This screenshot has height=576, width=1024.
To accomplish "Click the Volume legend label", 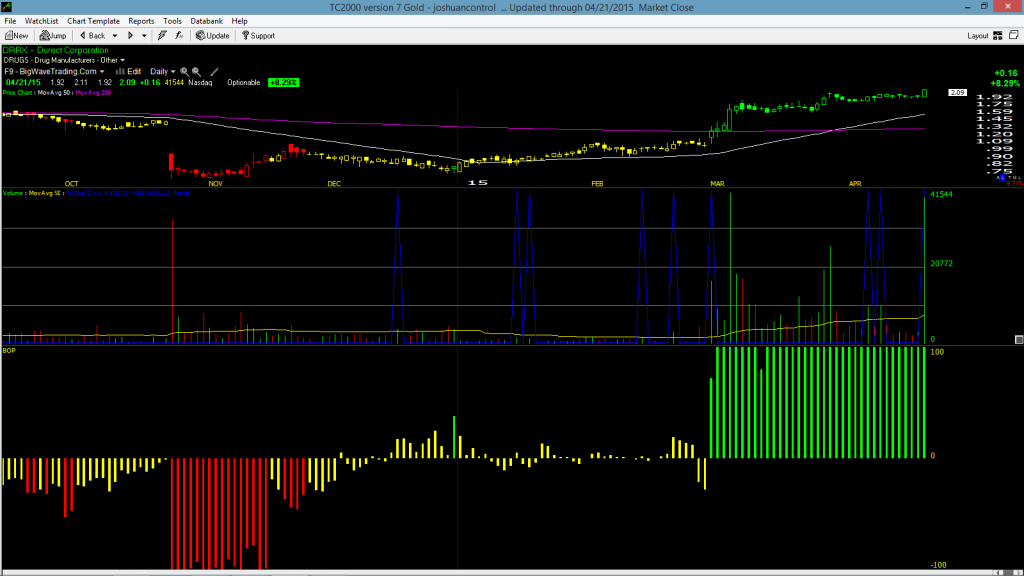I will [x=15, y=193].
